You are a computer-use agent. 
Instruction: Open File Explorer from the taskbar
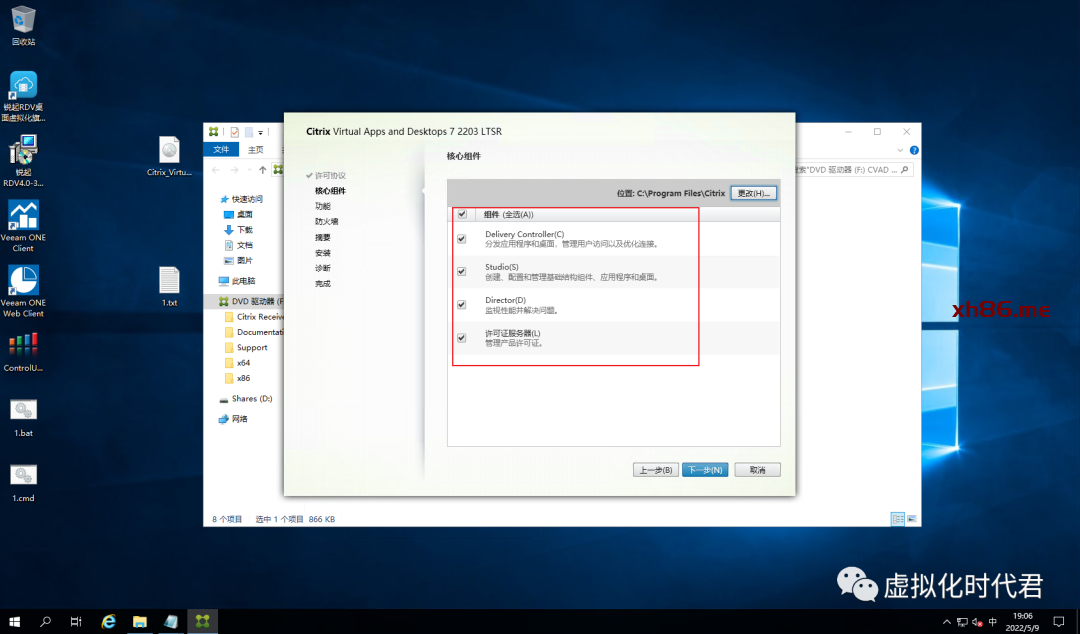pos(140,622)
